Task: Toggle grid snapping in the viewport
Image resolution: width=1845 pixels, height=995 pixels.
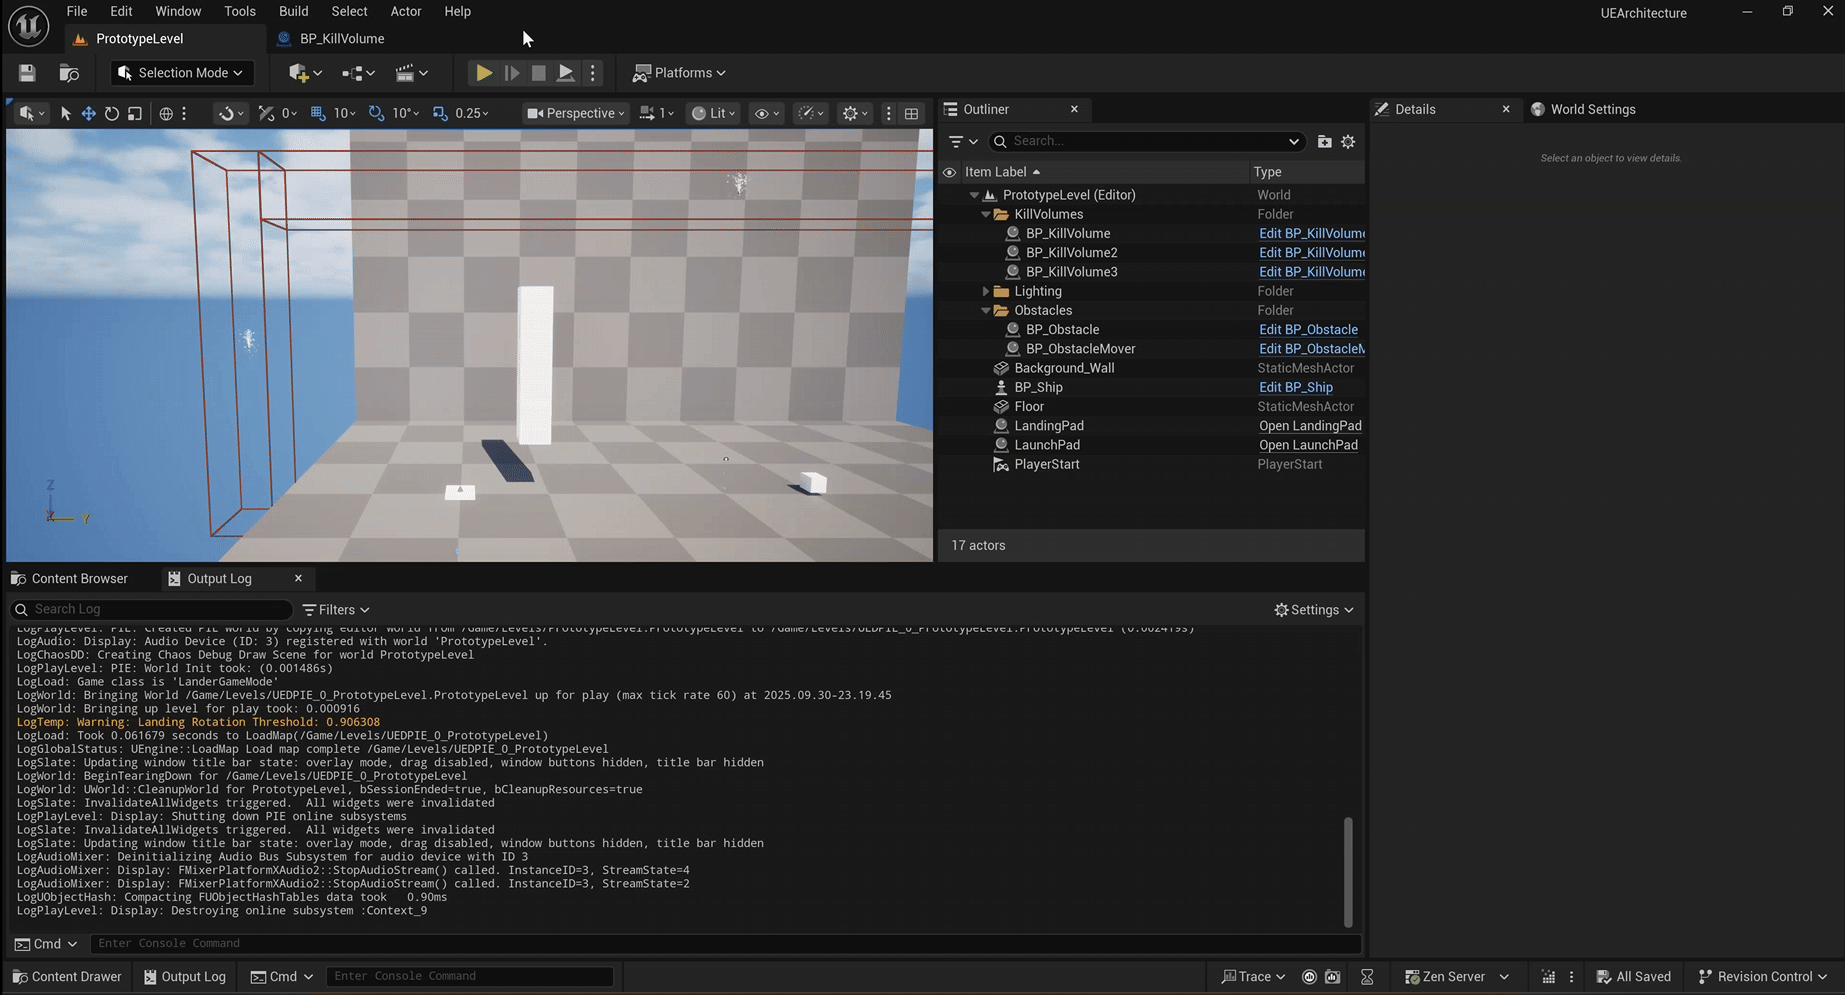Action: 318,113
